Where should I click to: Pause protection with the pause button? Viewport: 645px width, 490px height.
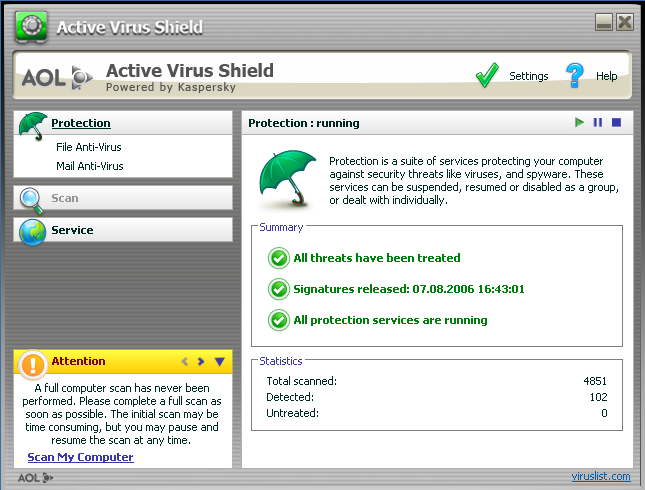coord(598,123)
